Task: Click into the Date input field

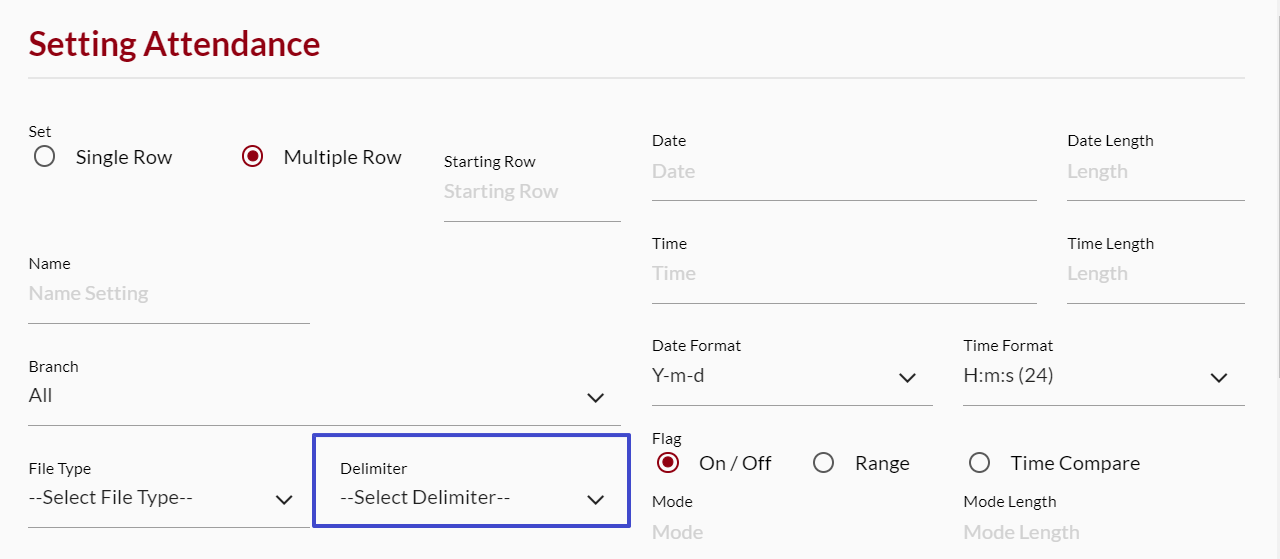Action: click(x=843, y=172)
